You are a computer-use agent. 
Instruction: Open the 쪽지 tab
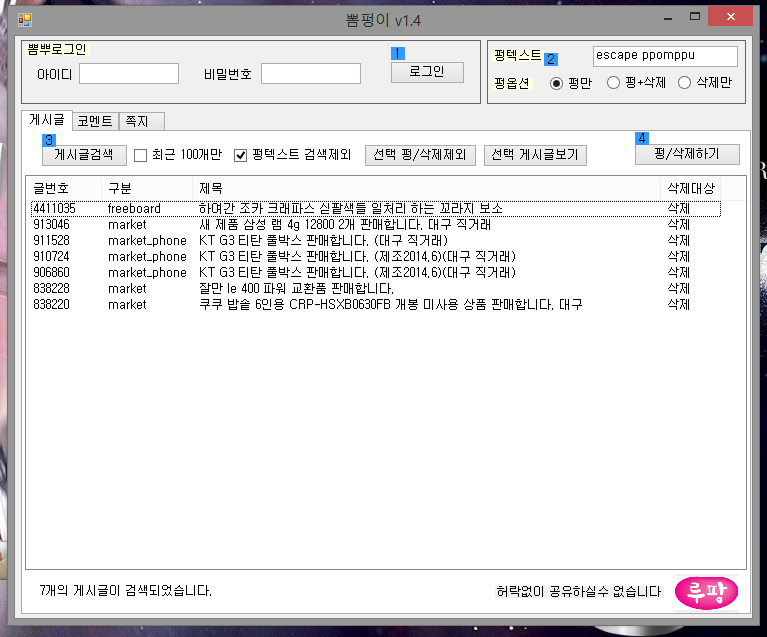point(135,121)
